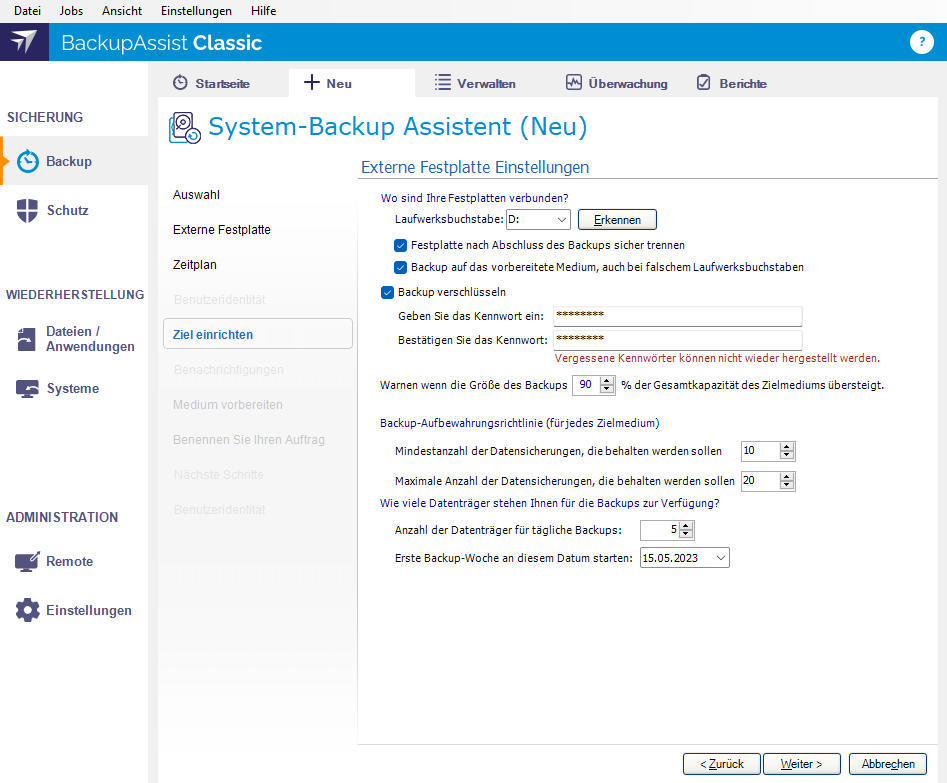
Task: Toggle backup to prepared medium checkbox
Action: 401,268
